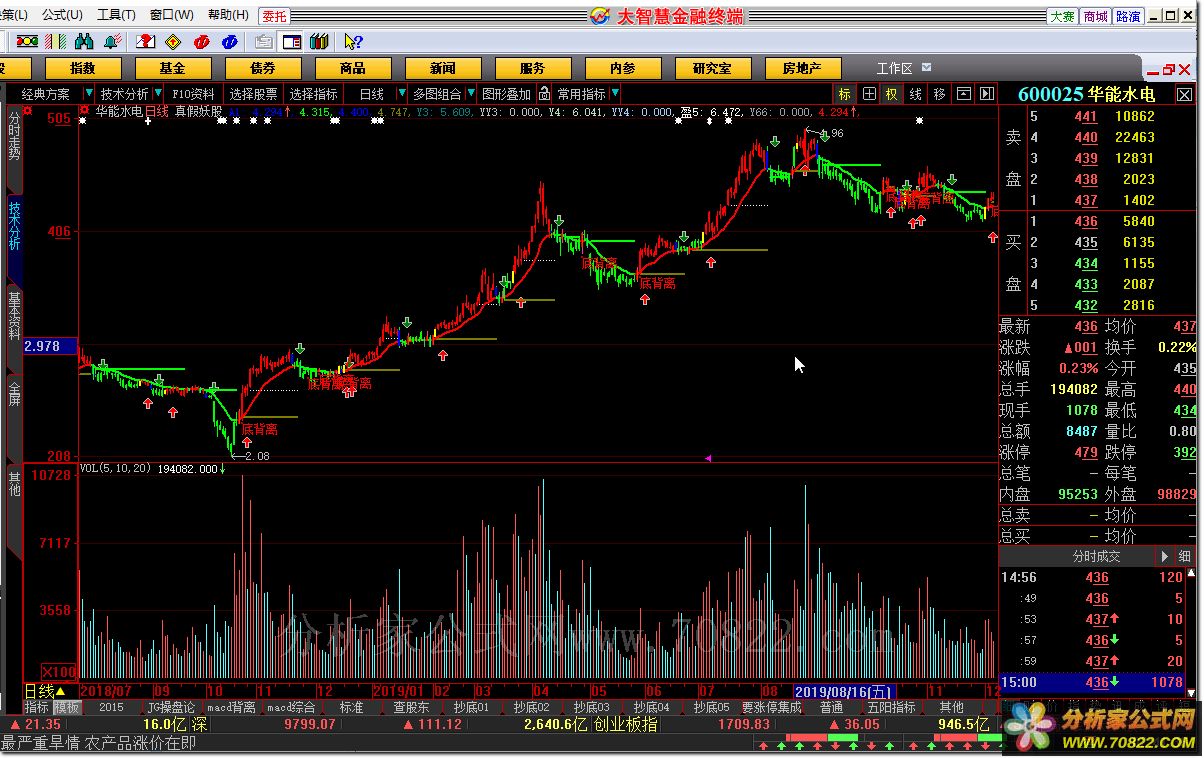Viewport: 1204px width, 758px height.
Task: Click the grey clipboard toolbar icon
Action: (264, 41)
